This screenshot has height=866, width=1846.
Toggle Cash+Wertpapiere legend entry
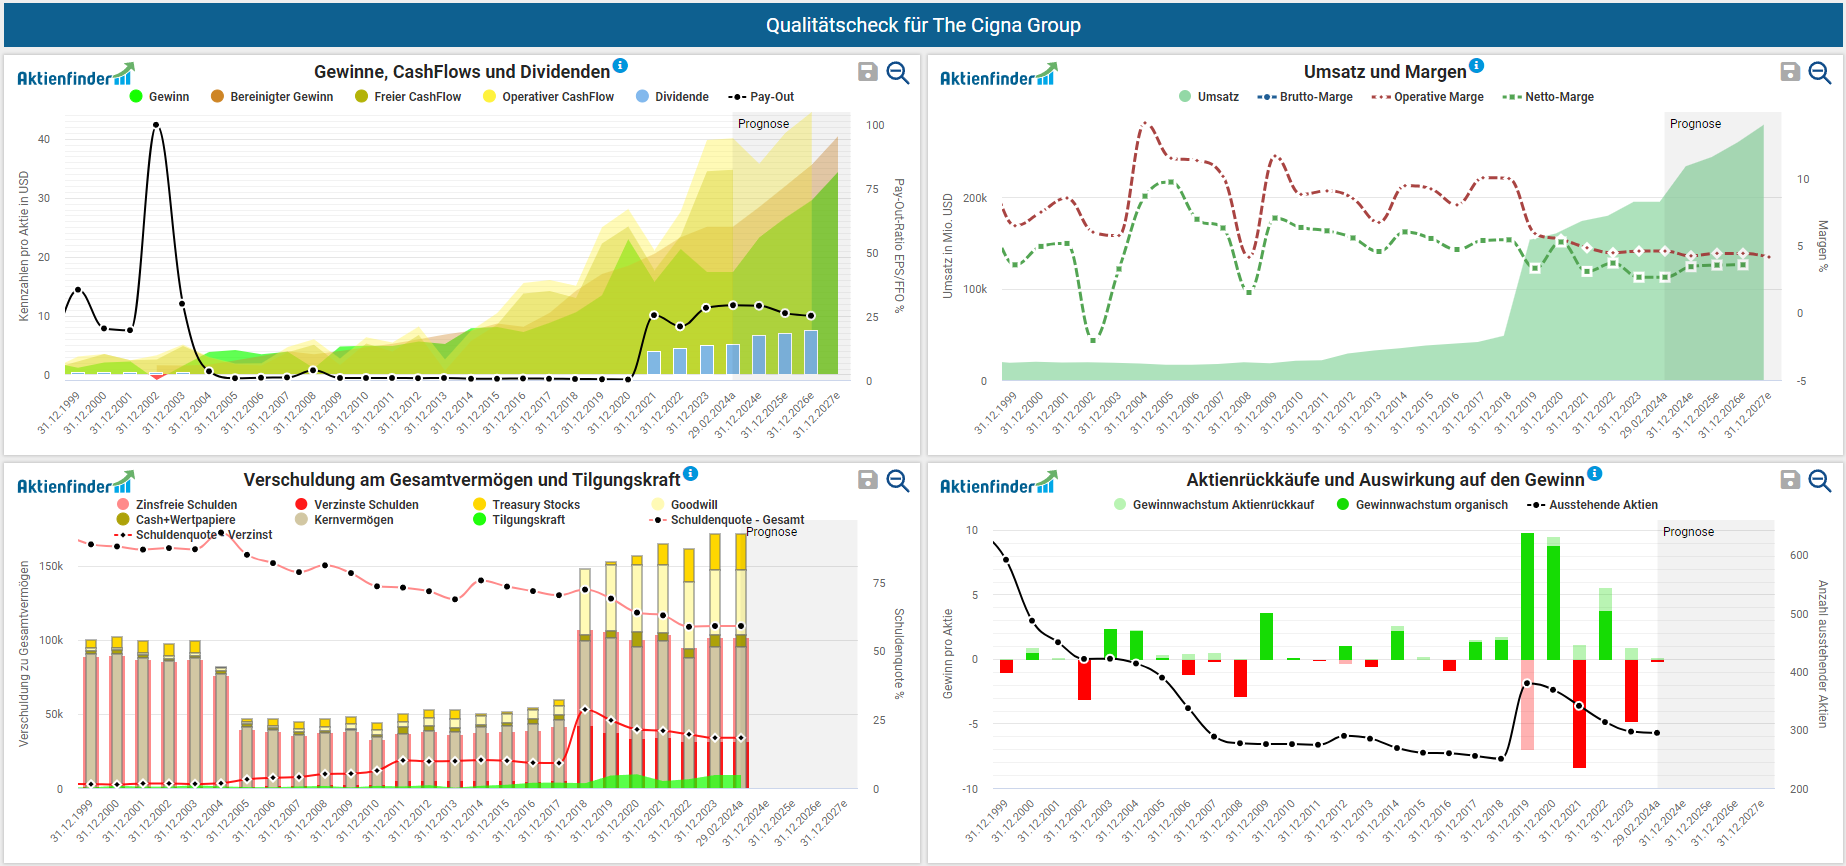tap(176, 520)
